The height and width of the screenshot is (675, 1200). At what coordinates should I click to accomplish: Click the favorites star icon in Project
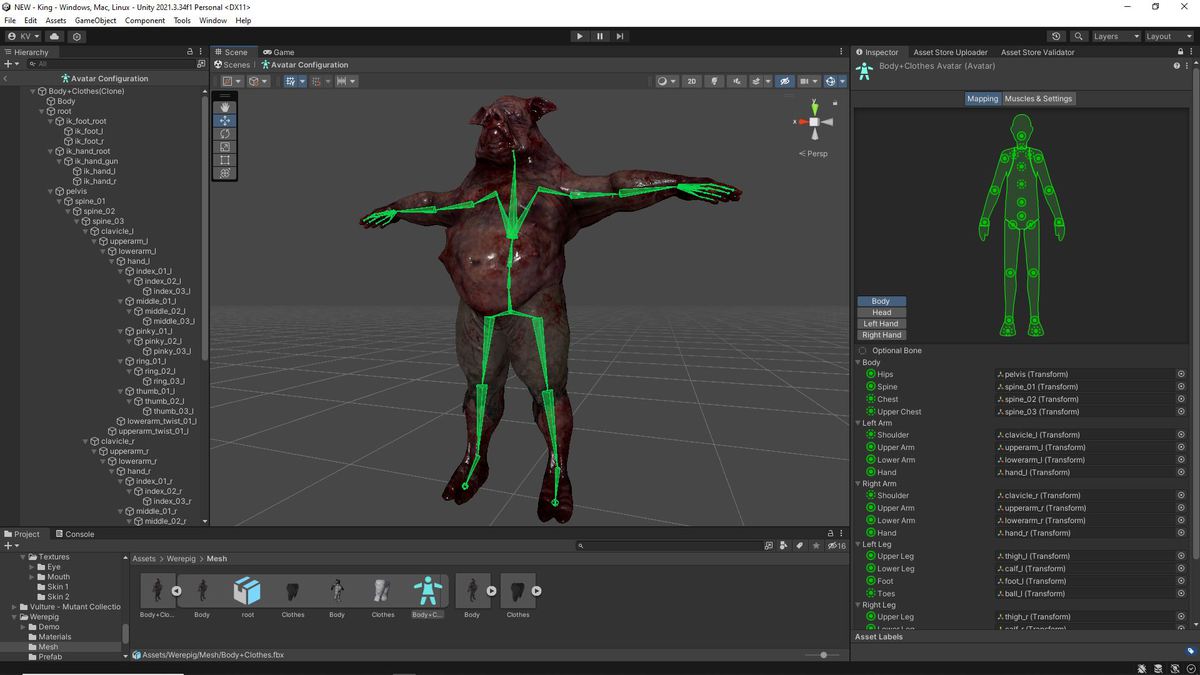tap(816, 546)
